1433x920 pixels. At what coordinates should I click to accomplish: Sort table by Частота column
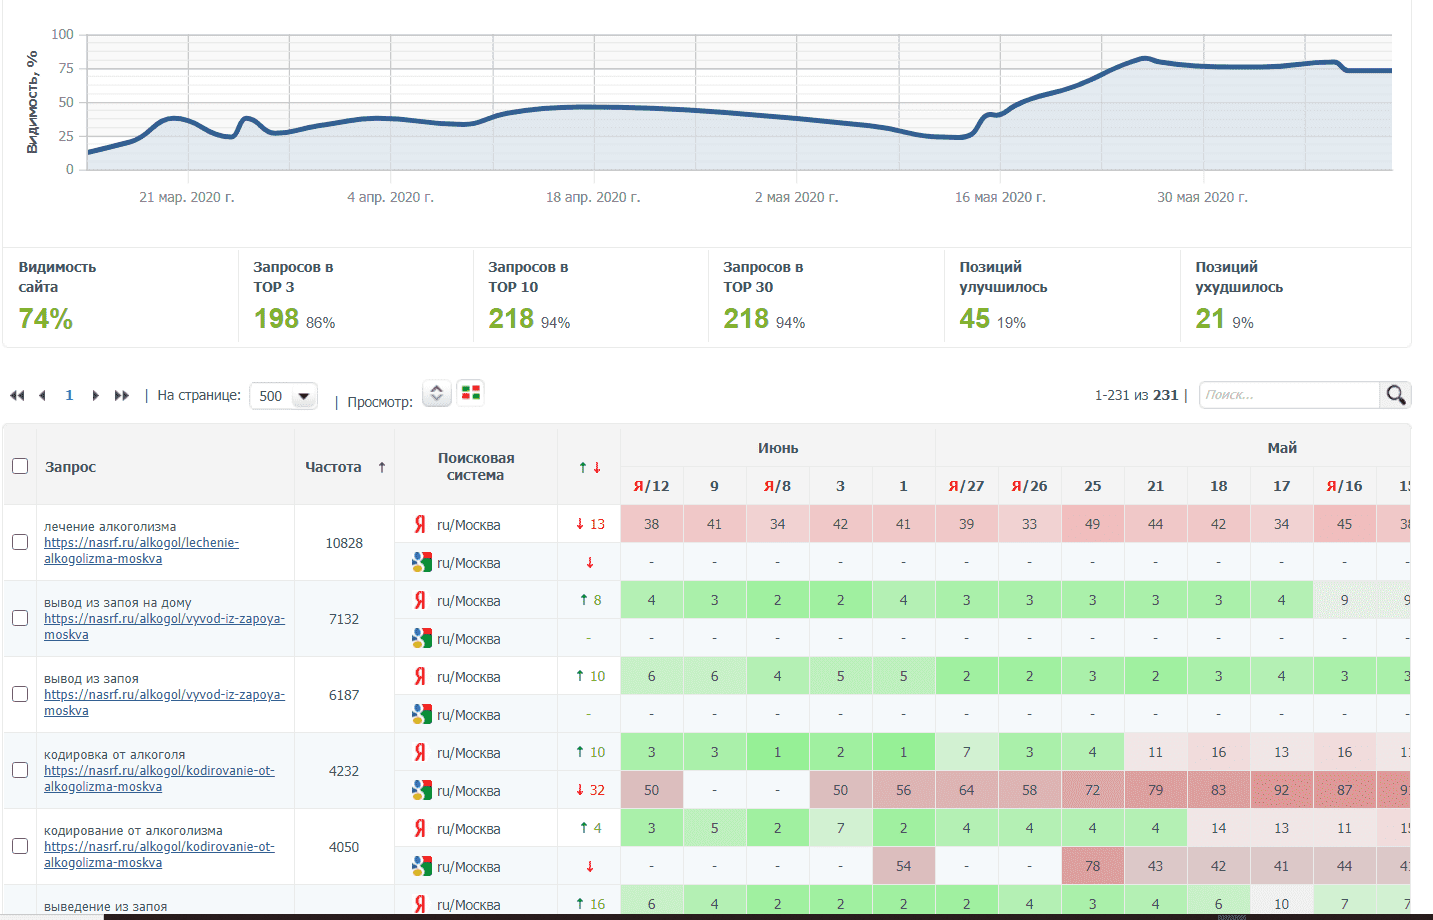(x=333, y=467)
